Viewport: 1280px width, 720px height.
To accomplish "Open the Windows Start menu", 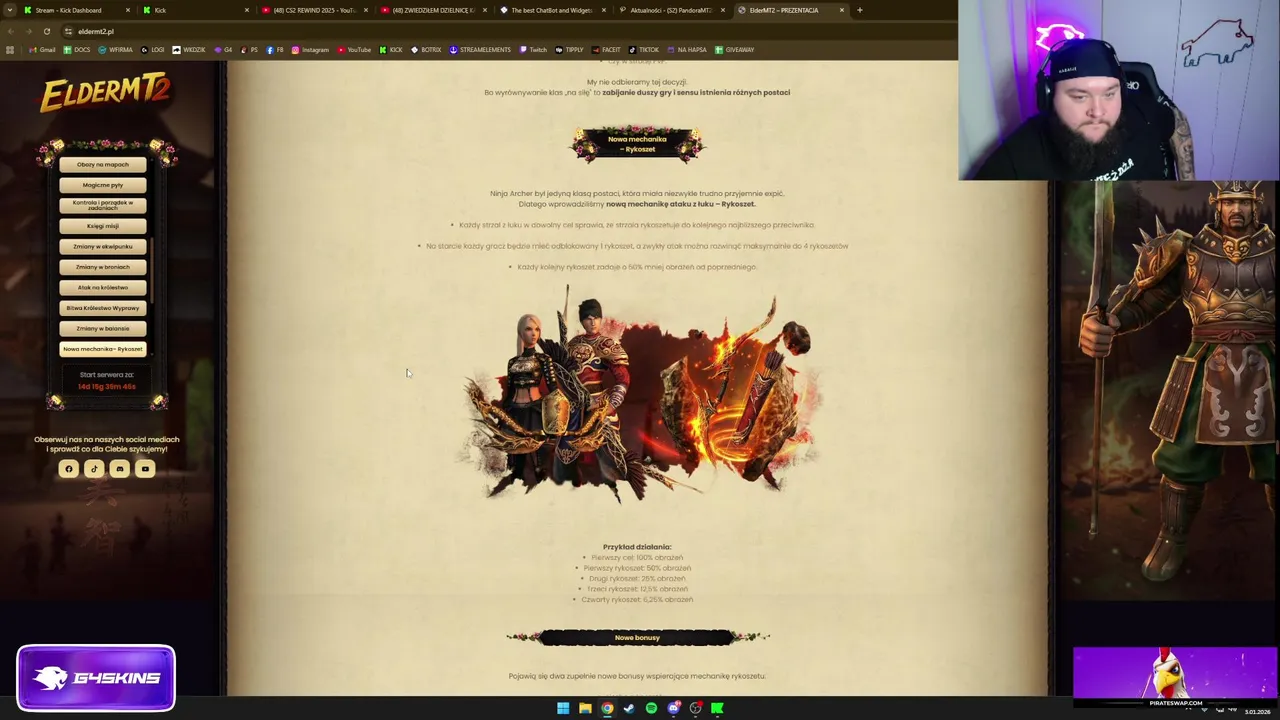I will click(x=563, y=708).
